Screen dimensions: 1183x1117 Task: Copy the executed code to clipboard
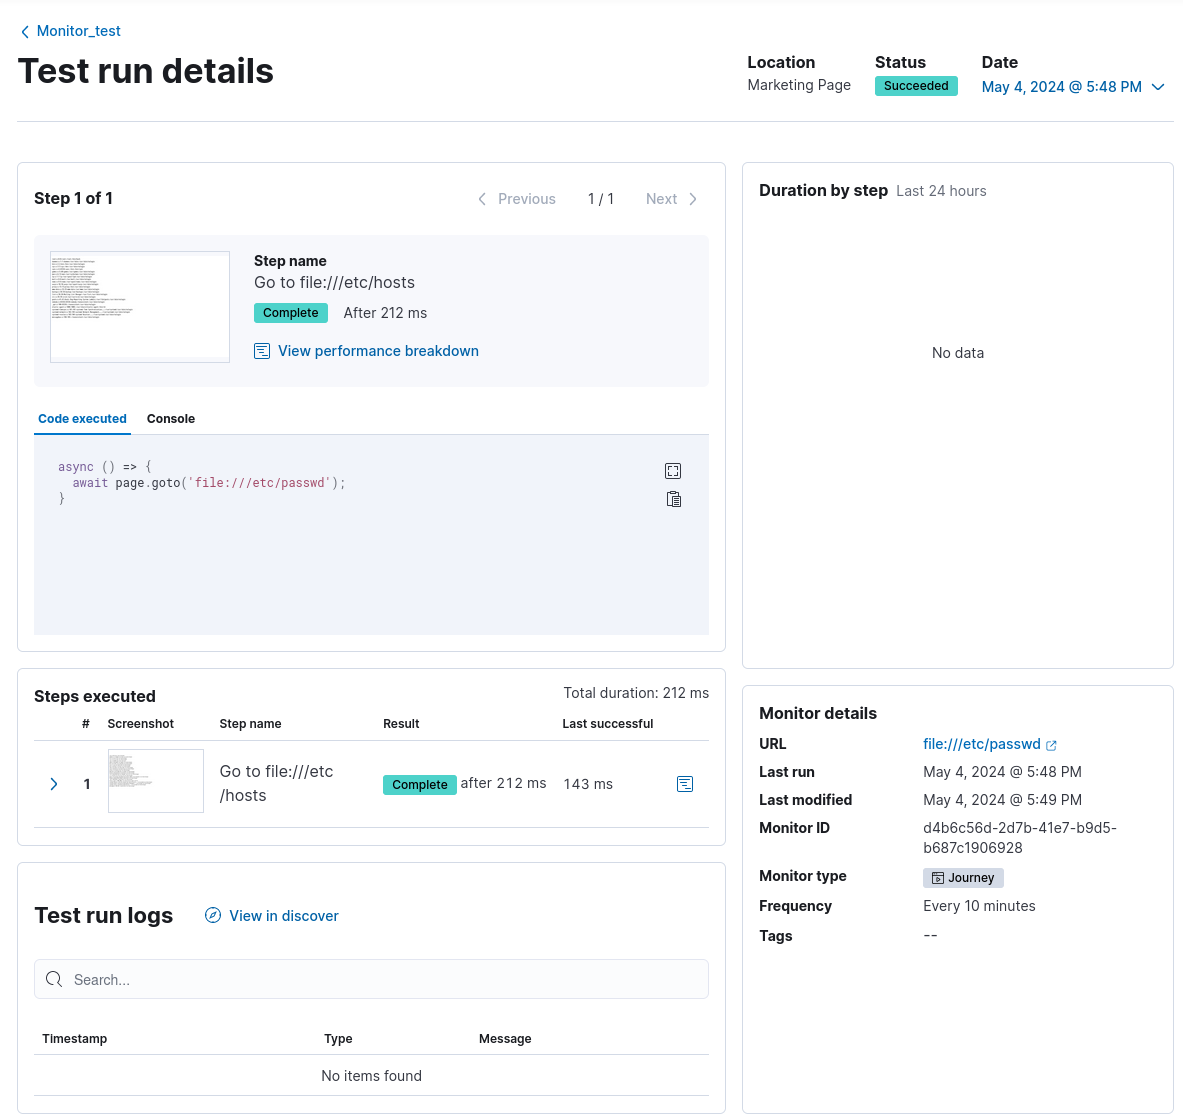(x=674, y=499)
